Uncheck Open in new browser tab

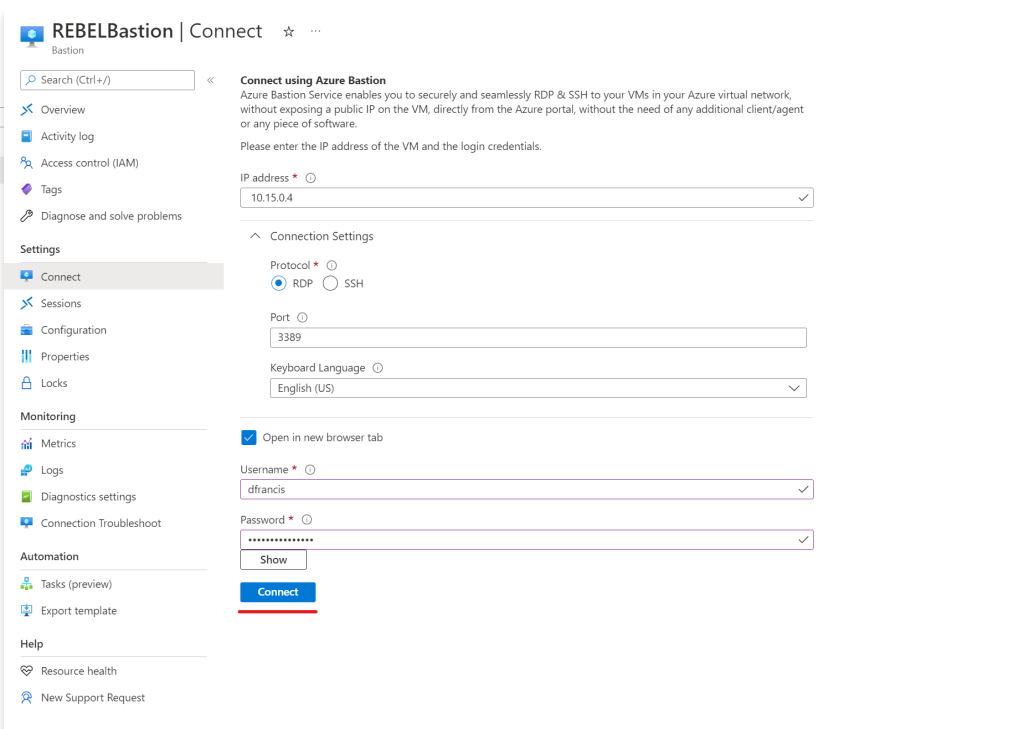[x=248, y=437]
